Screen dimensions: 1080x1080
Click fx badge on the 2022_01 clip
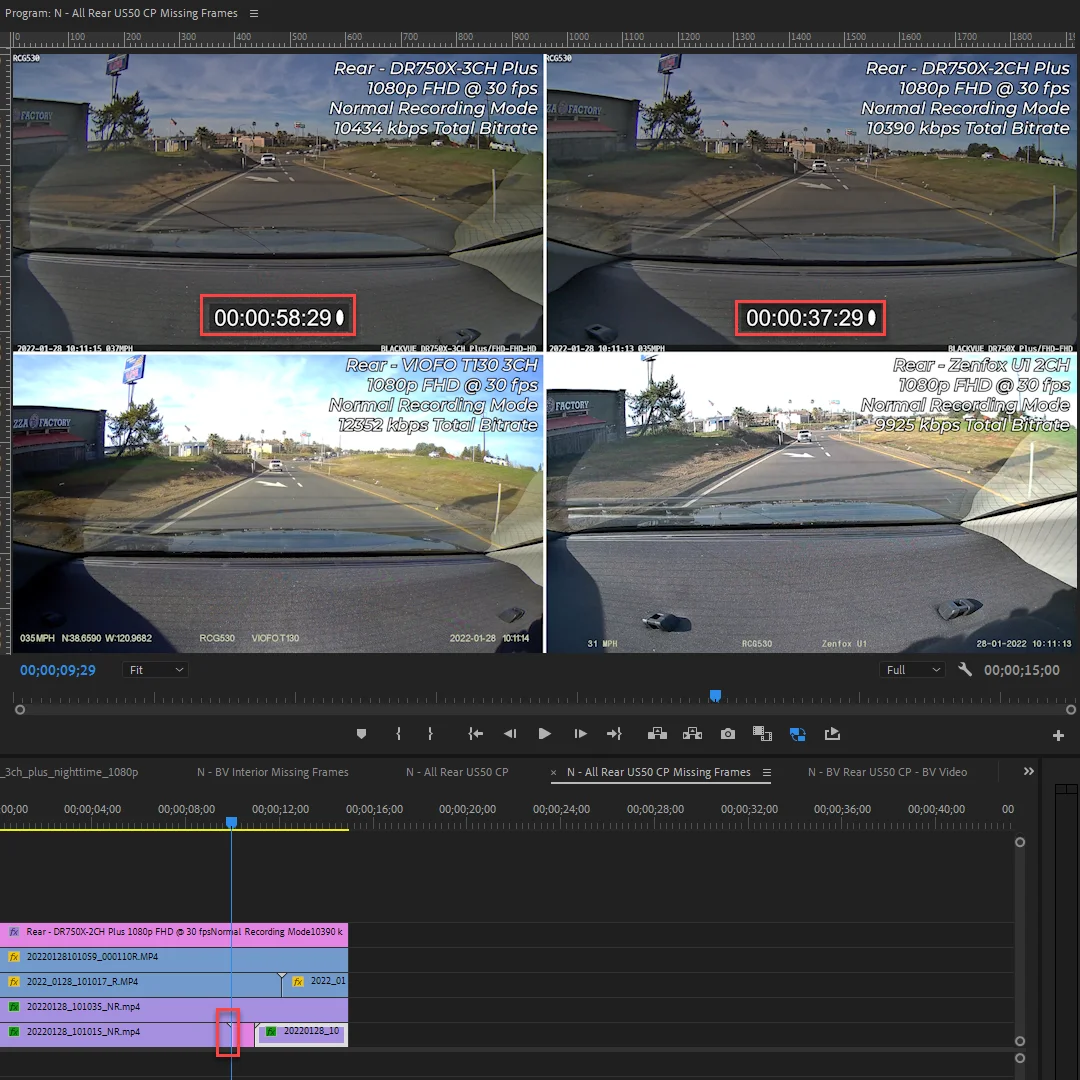click(298, 982)
